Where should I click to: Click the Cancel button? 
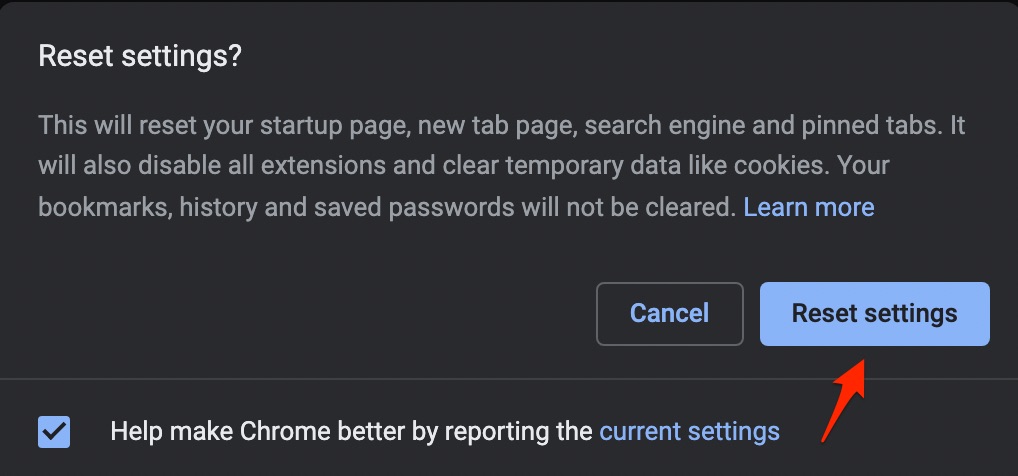tap(669, 314)
